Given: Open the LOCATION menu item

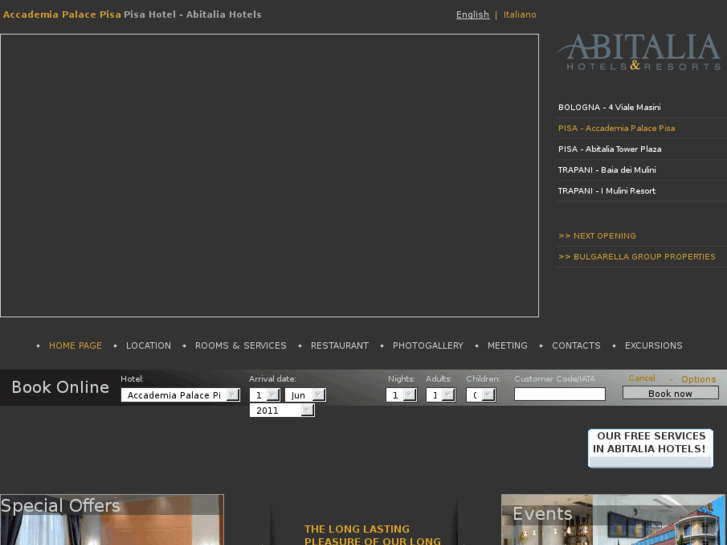Looking at the screenshot, I should click(x=148, y=346).
